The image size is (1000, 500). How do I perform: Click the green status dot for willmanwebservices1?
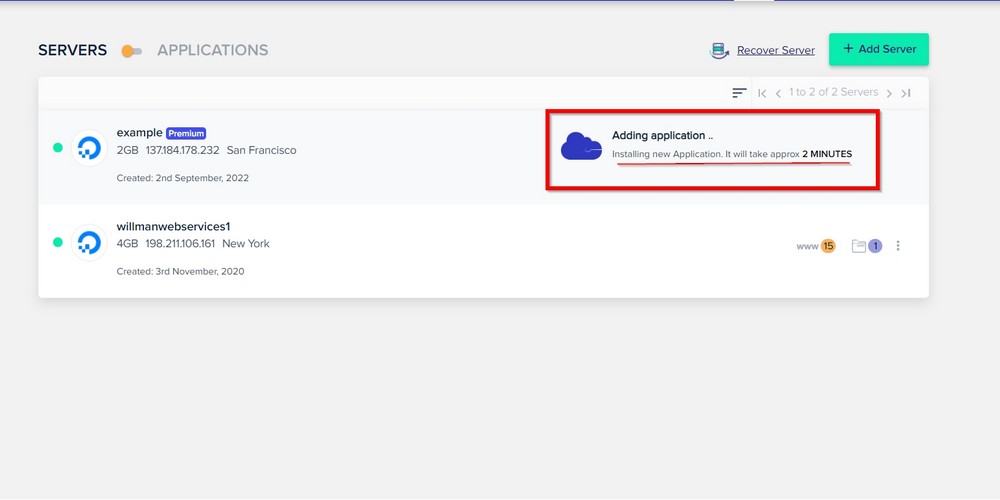click(58, 242)
